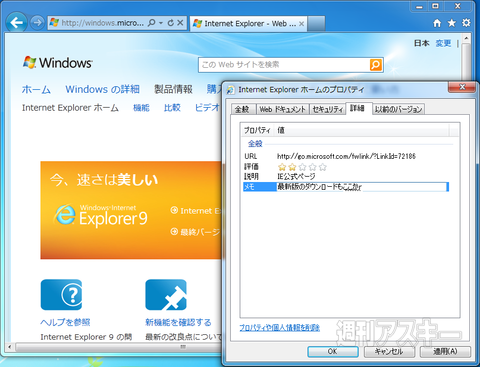Refresh the page via address bar icon
The width and height of the screenshot is (480, 367).
(x=171, y=23)
